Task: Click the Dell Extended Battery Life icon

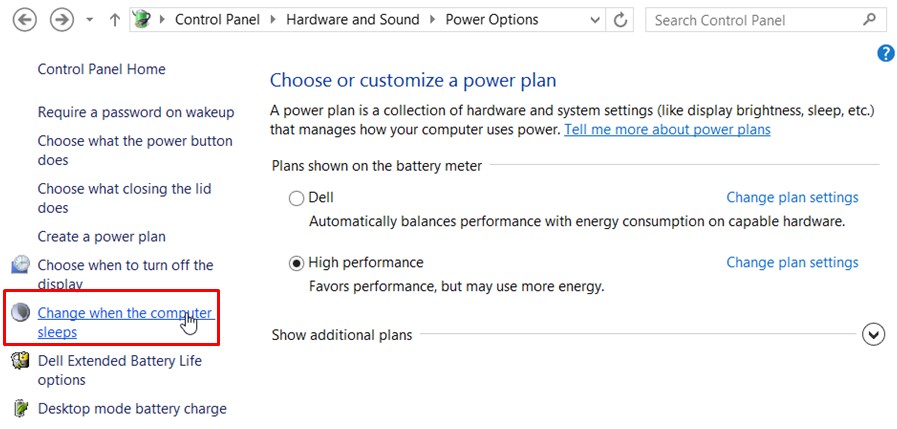Action: pos(20,361)
